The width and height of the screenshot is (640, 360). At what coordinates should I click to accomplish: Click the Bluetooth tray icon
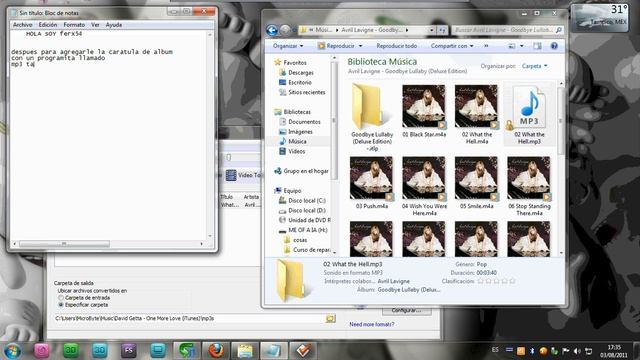pos(532,351)
